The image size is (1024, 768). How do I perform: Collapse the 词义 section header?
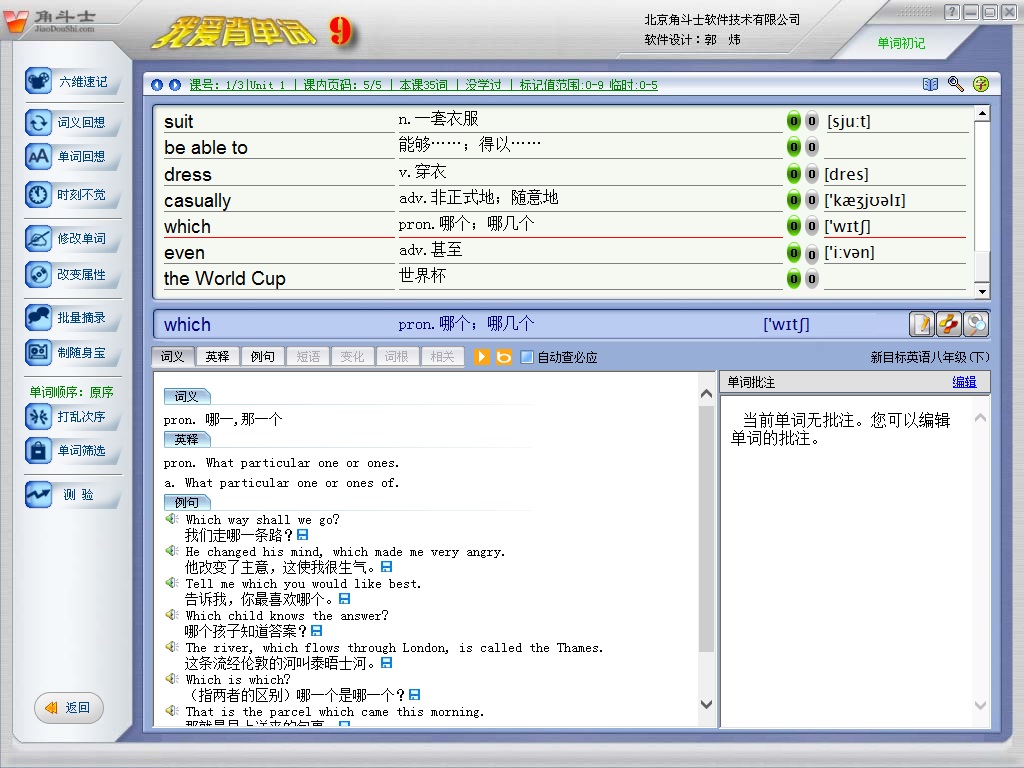(x=187, y=396)
